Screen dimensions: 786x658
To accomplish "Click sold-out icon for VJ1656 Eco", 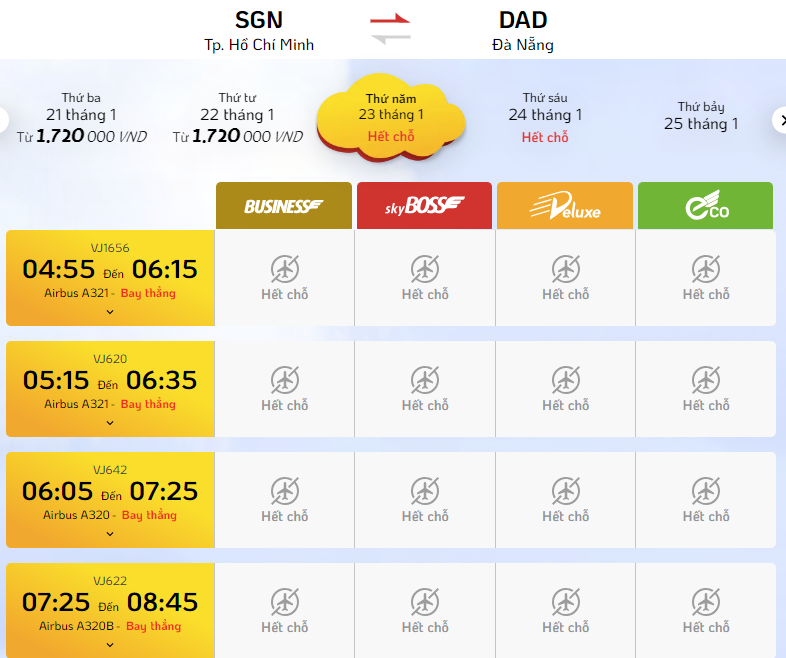I will [x=706, y=268].
